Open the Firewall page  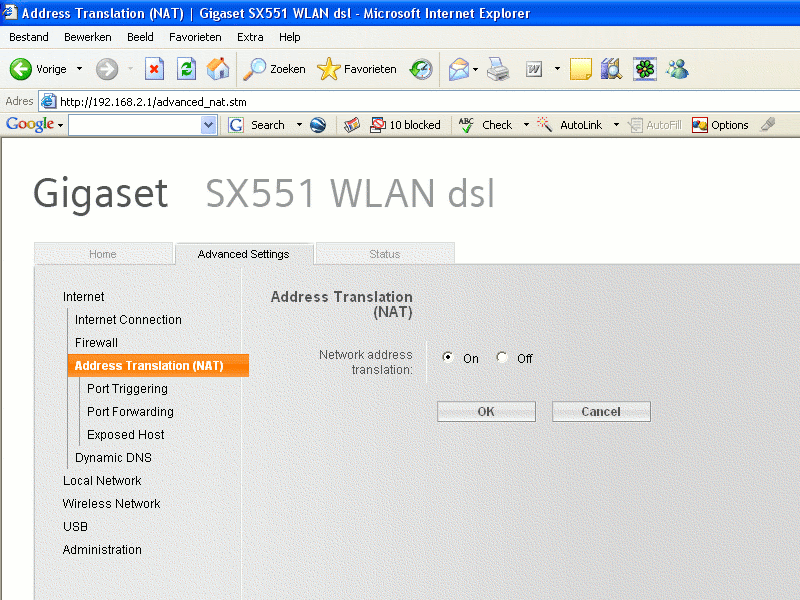(x=96, y=343)
